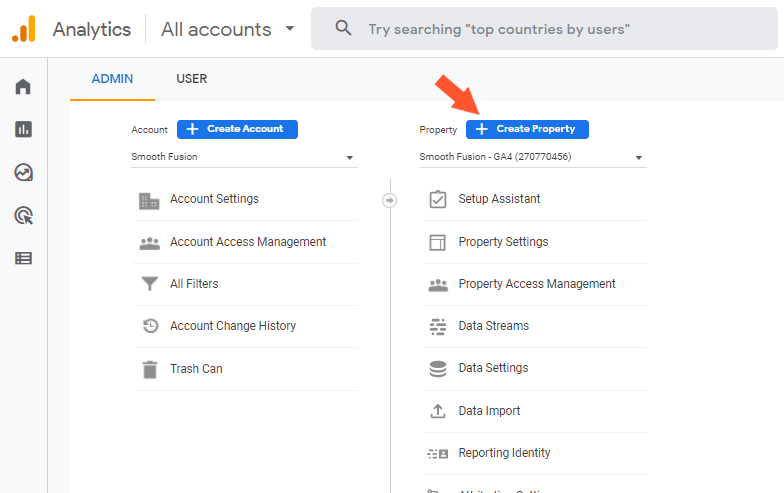784x493 pixels.
Task: Click the Google Analytics logo
Action: (x=23, y=29)
